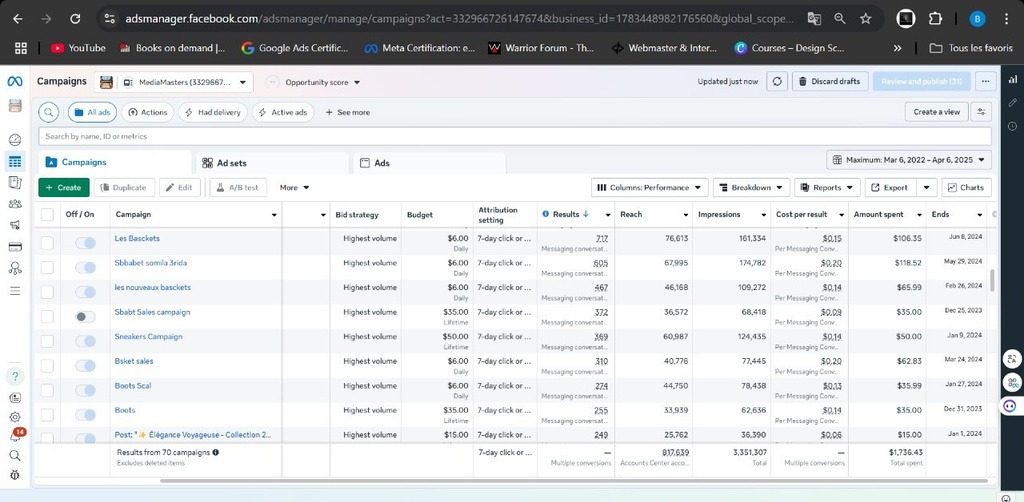
Task: Click the browser profile avatar B
Action: [977, 19]
